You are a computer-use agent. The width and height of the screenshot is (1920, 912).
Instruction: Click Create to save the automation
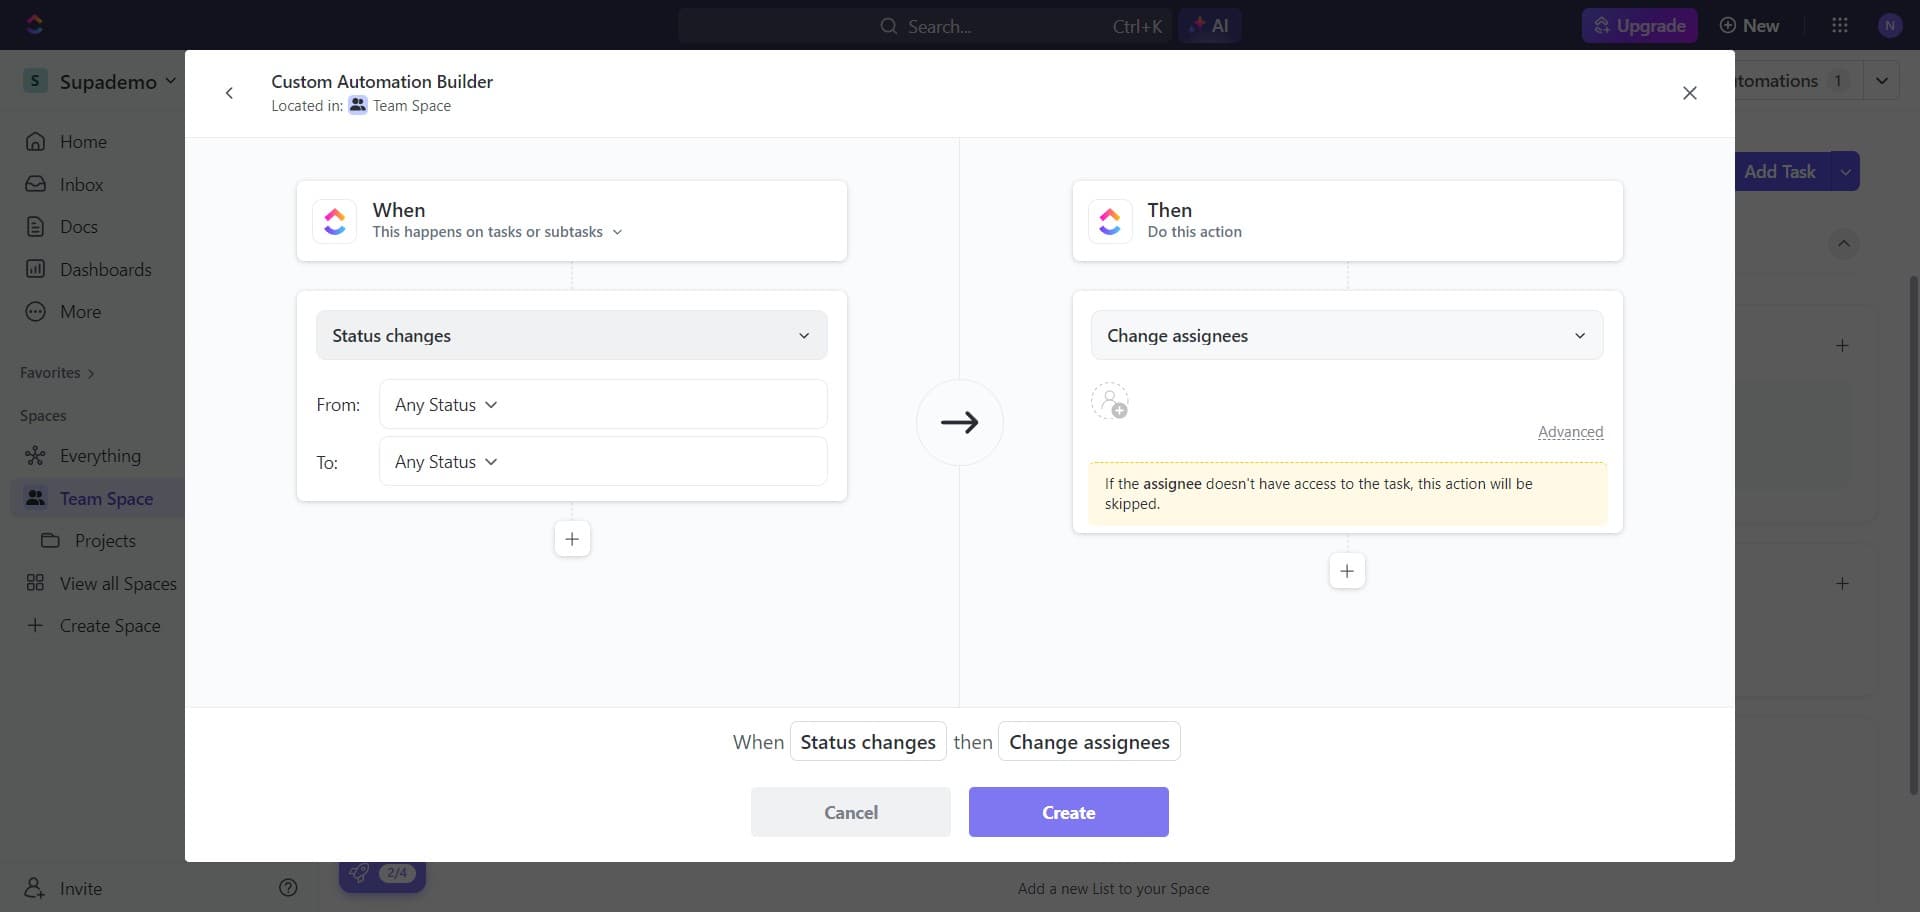(x=1069, y=812)
